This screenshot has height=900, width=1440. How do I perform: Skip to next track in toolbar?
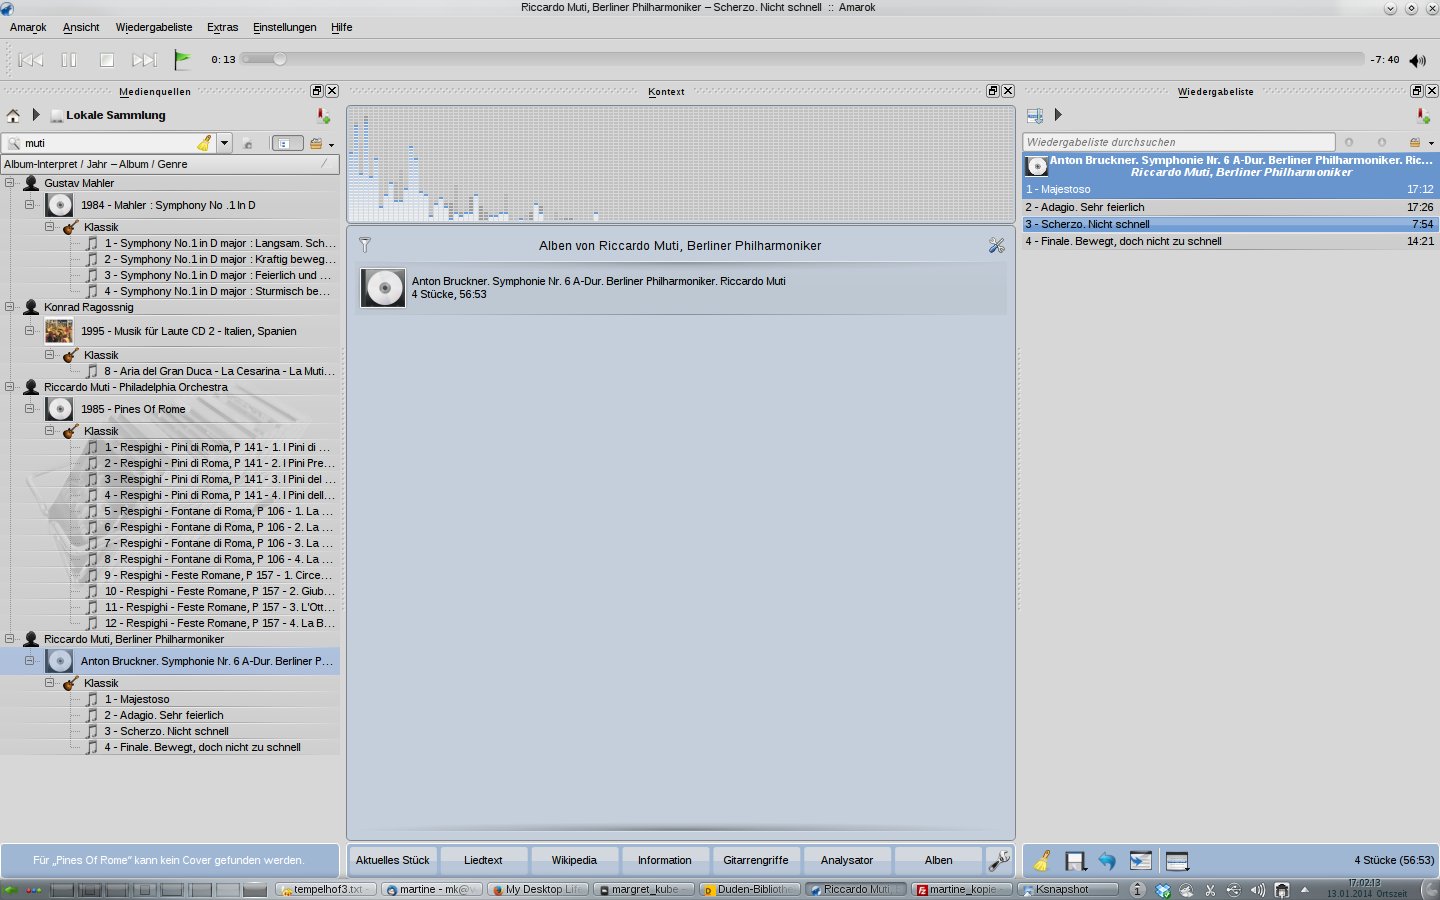click(x=144, y=60)
